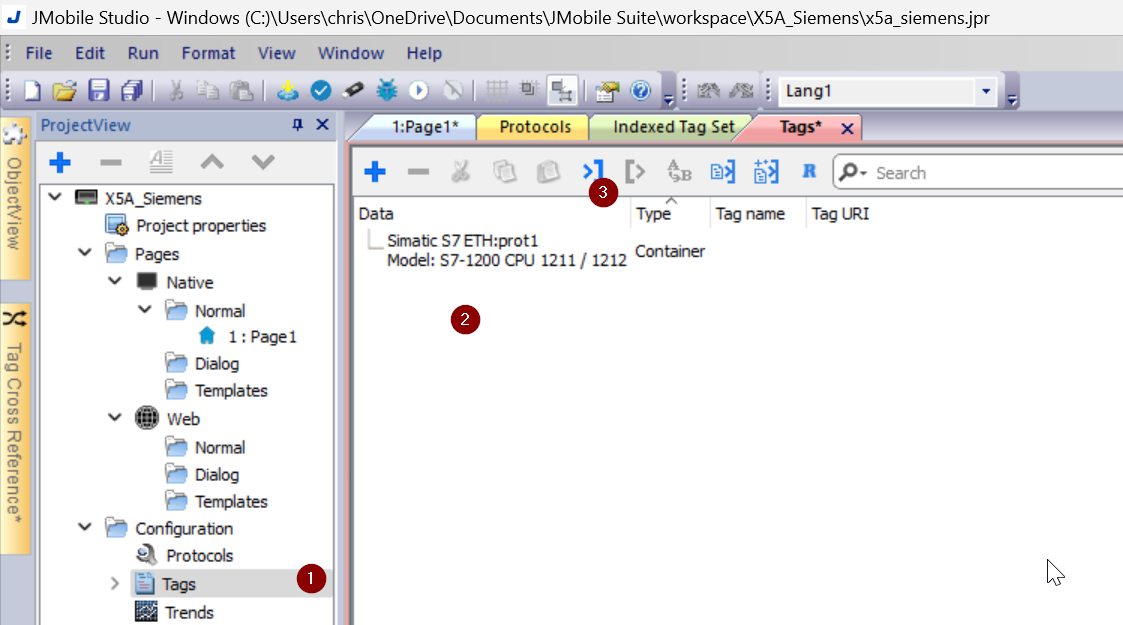Click the blue document-update dictionary icon

[766, 172]
